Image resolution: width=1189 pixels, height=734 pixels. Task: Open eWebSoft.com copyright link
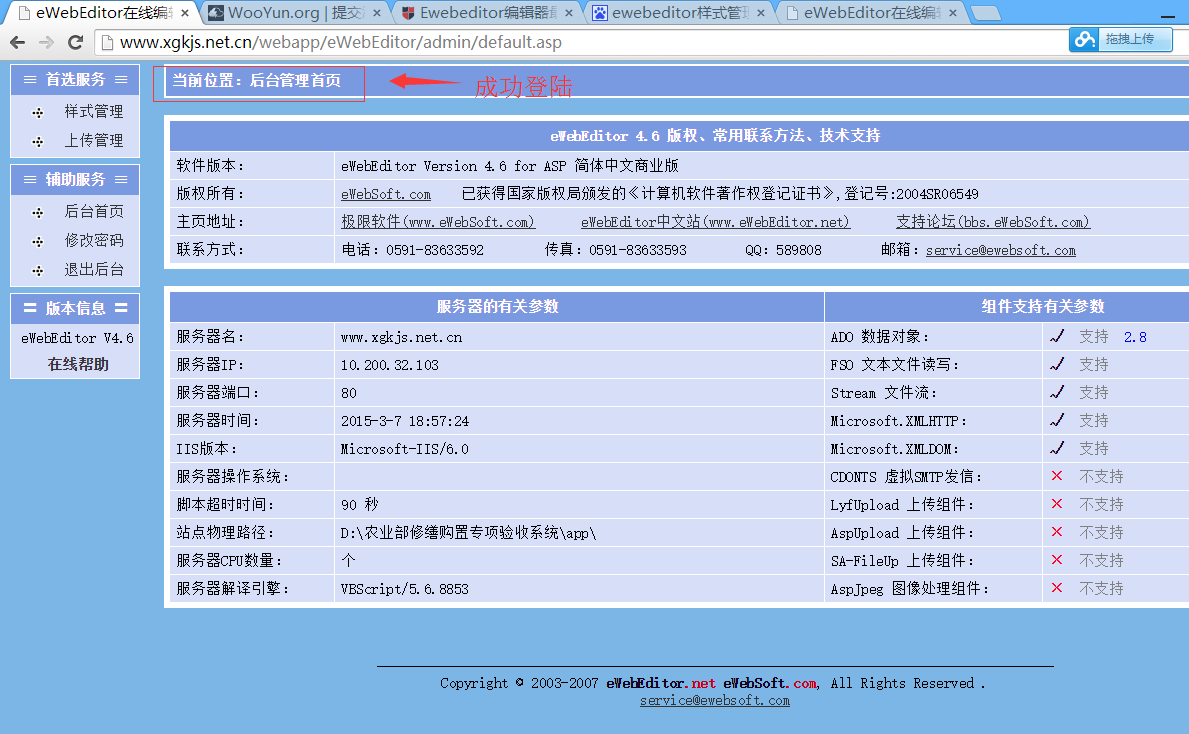(x=386, y=194)
